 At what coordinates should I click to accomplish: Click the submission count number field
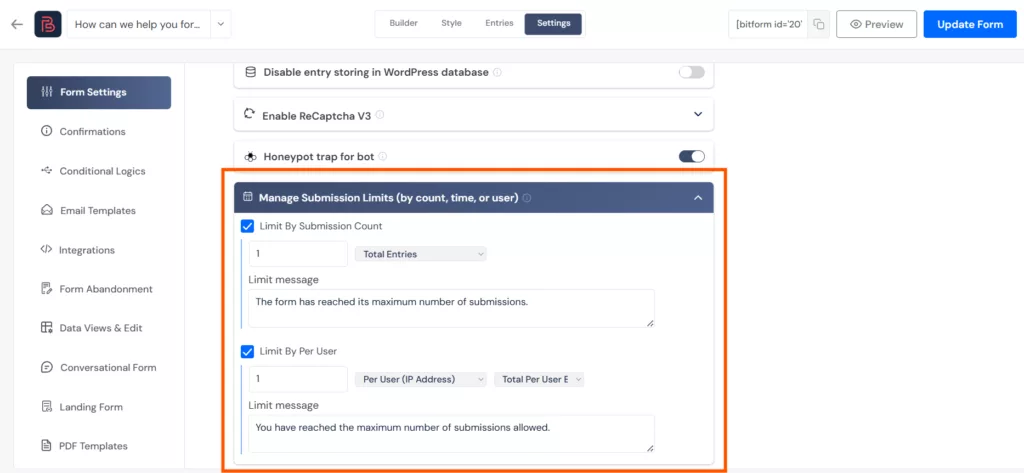pyautogui.click(x=298, y=254)
